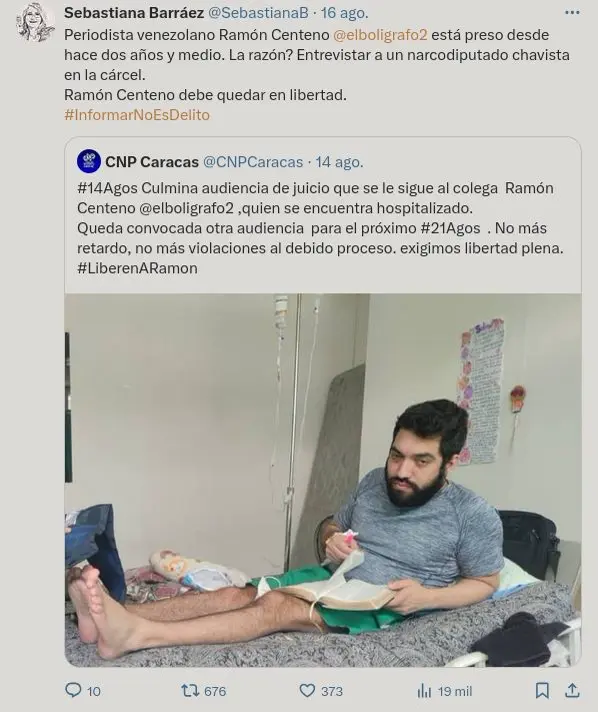598x712 pixels.
Task: Click the Sebastiana Barráez display name
Action: tap(134, 13)
